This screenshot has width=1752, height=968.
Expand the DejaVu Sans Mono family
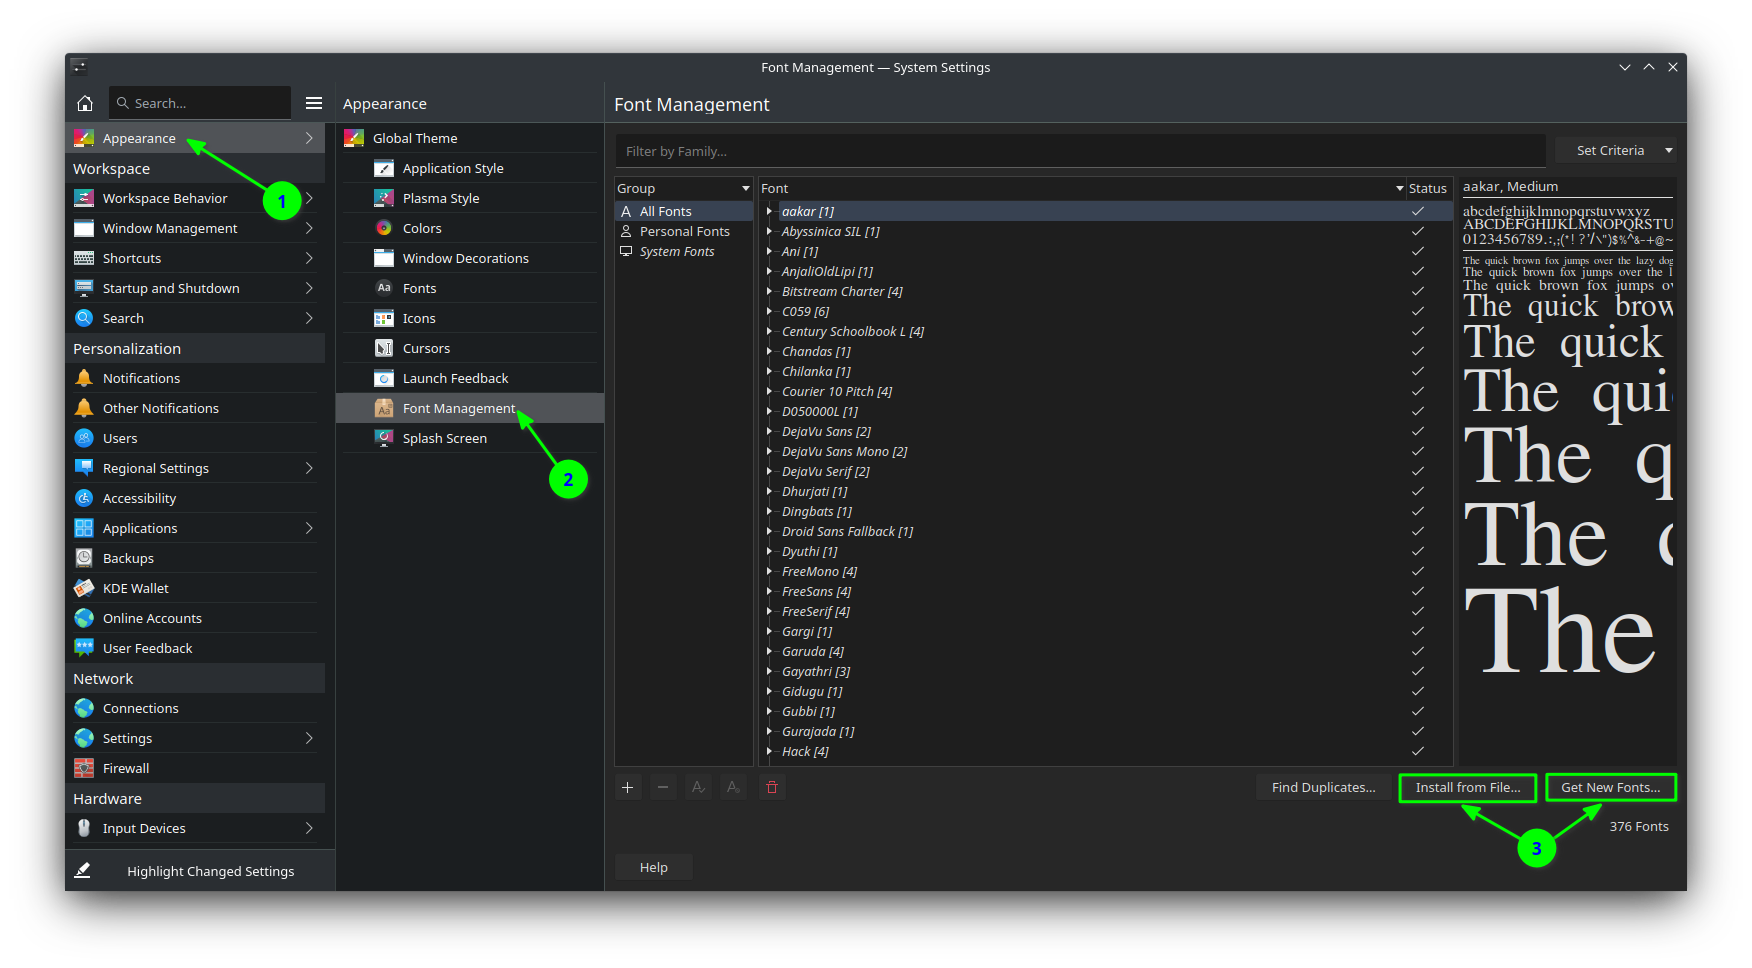pyautogui.click(x=769, y=451)
